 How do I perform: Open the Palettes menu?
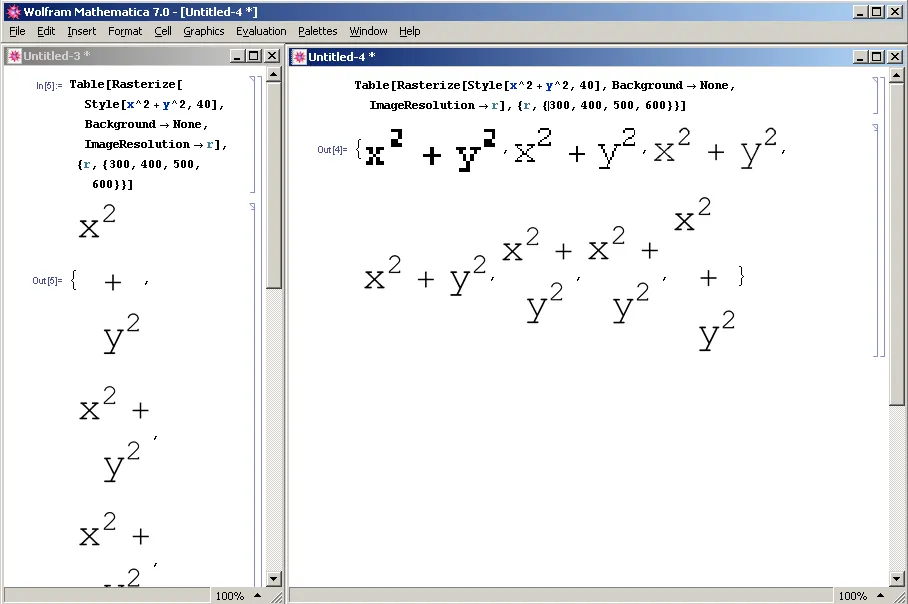point(317,31)
